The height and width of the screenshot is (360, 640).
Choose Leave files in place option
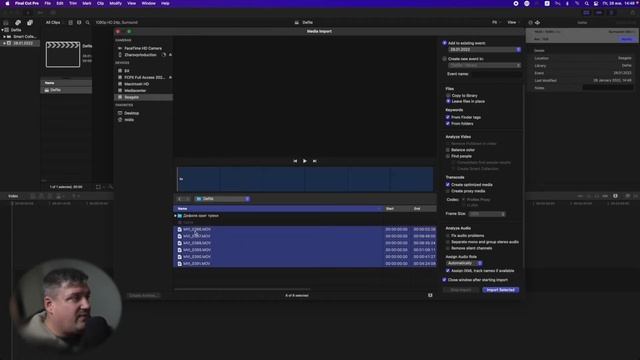coord(448,101)
